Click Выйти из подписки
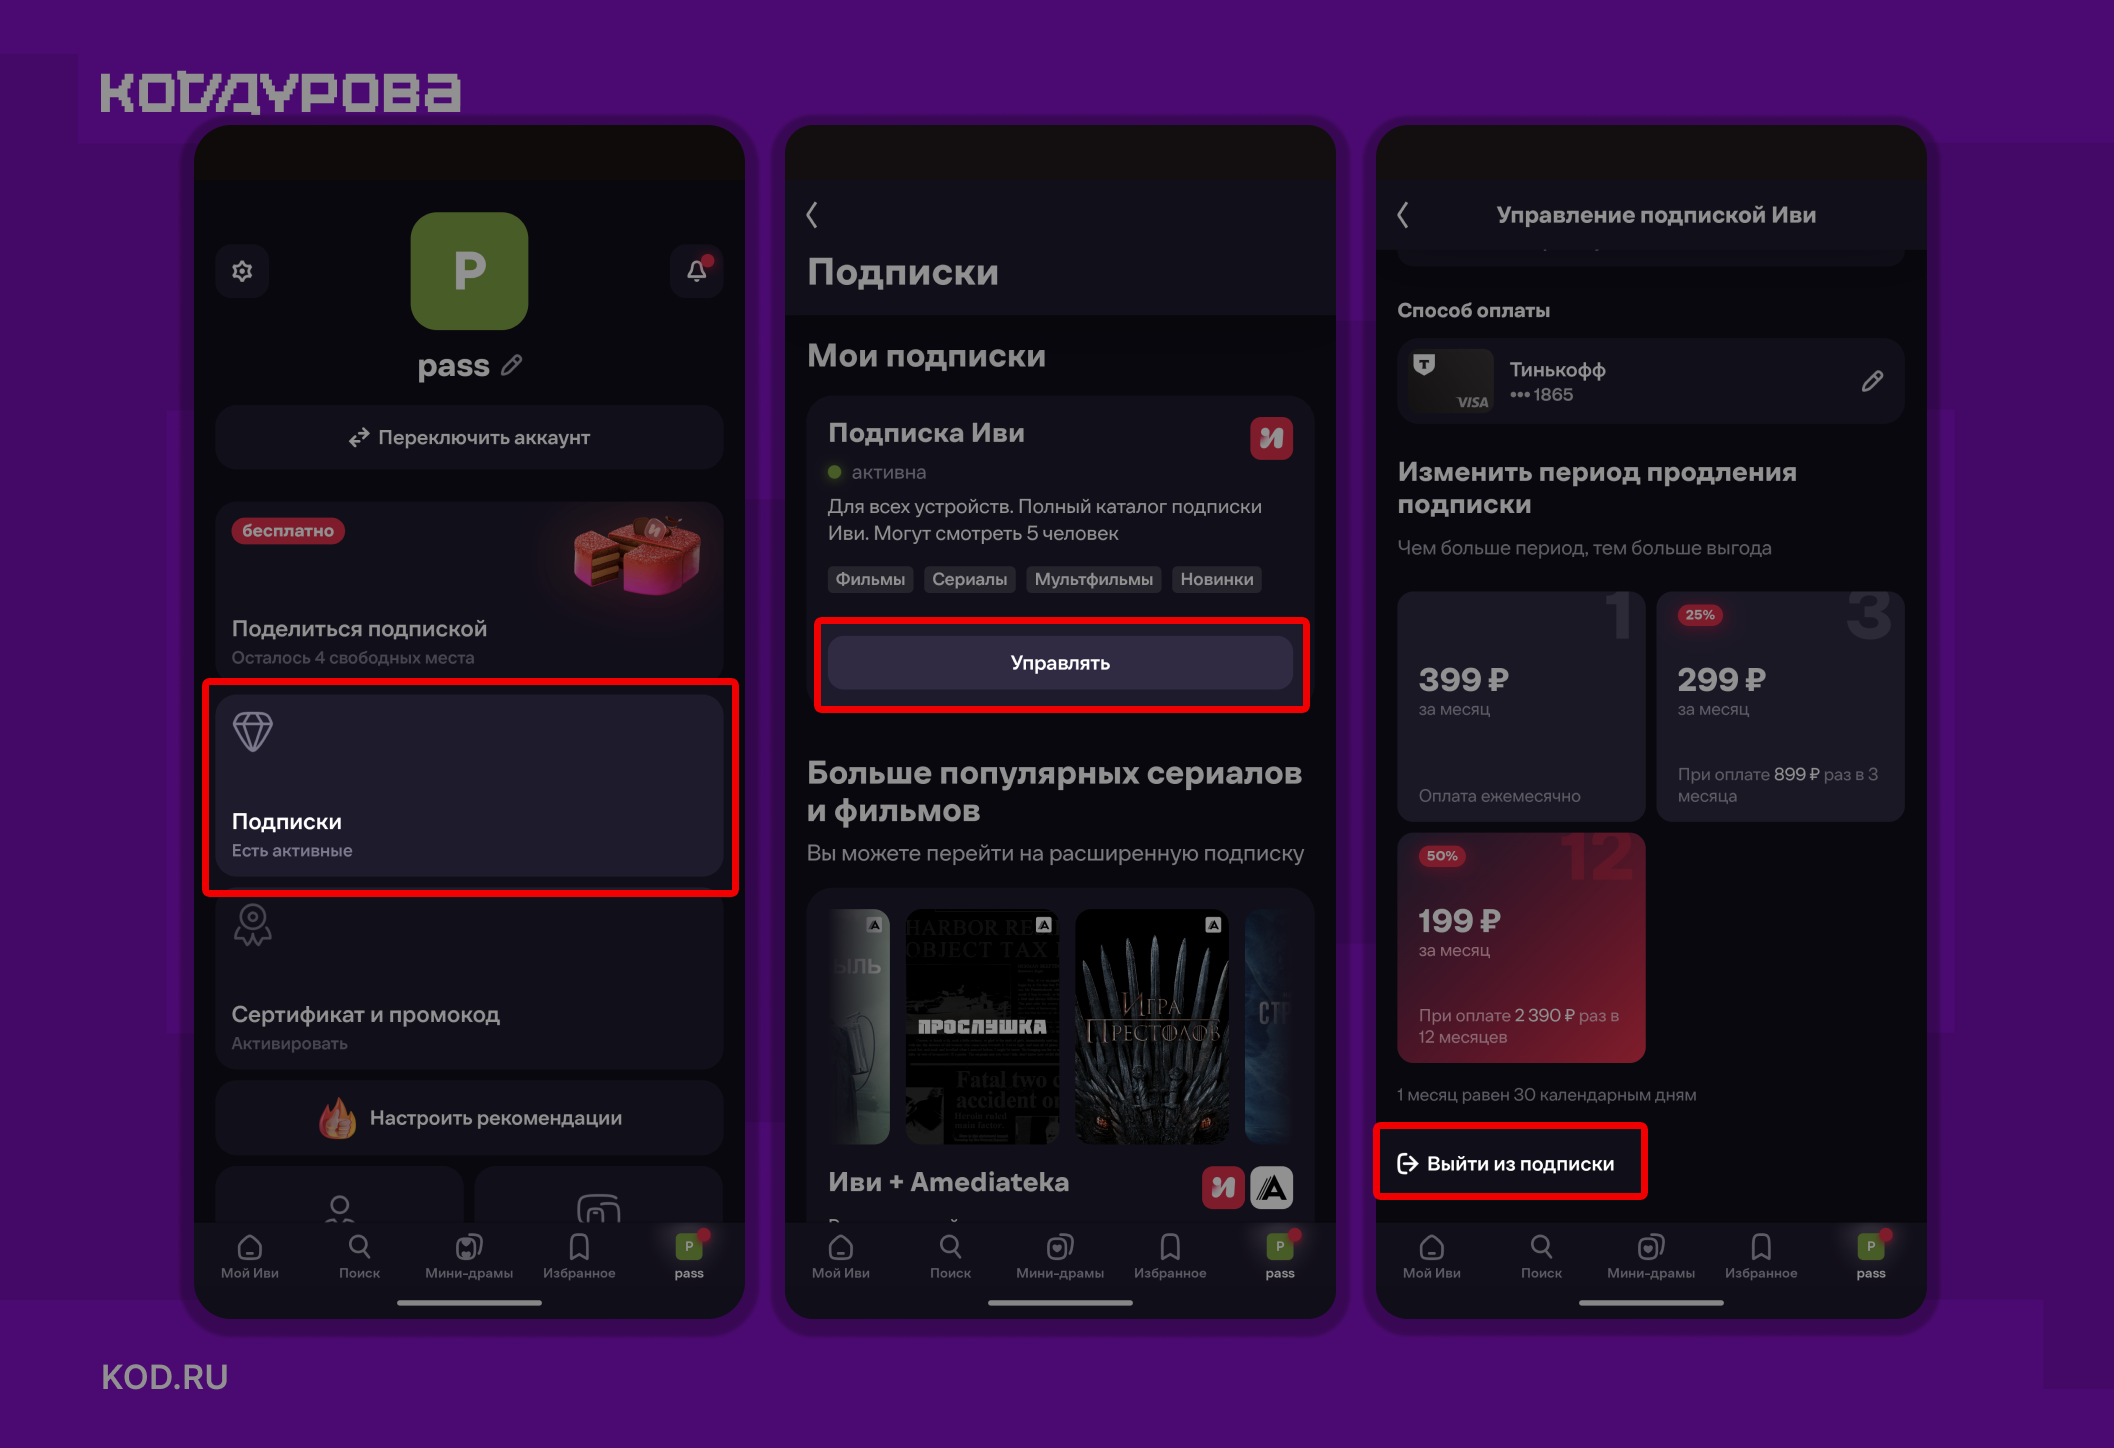 pos(1506,1163)
